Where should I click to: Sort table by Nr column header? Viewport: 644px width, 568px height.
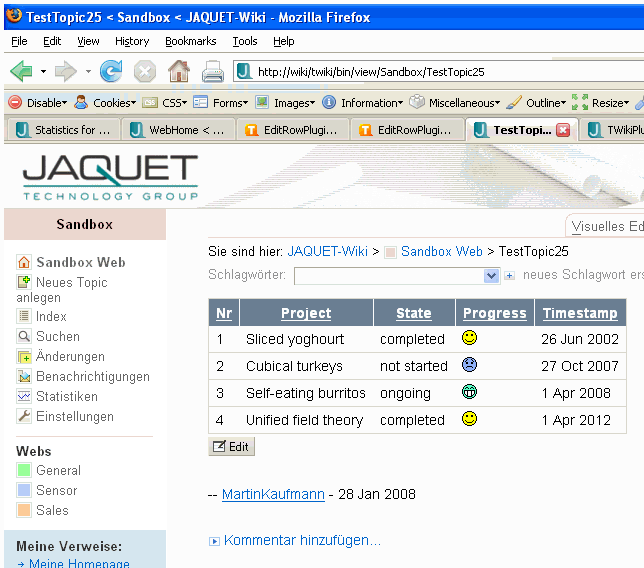tap(224, 313)
